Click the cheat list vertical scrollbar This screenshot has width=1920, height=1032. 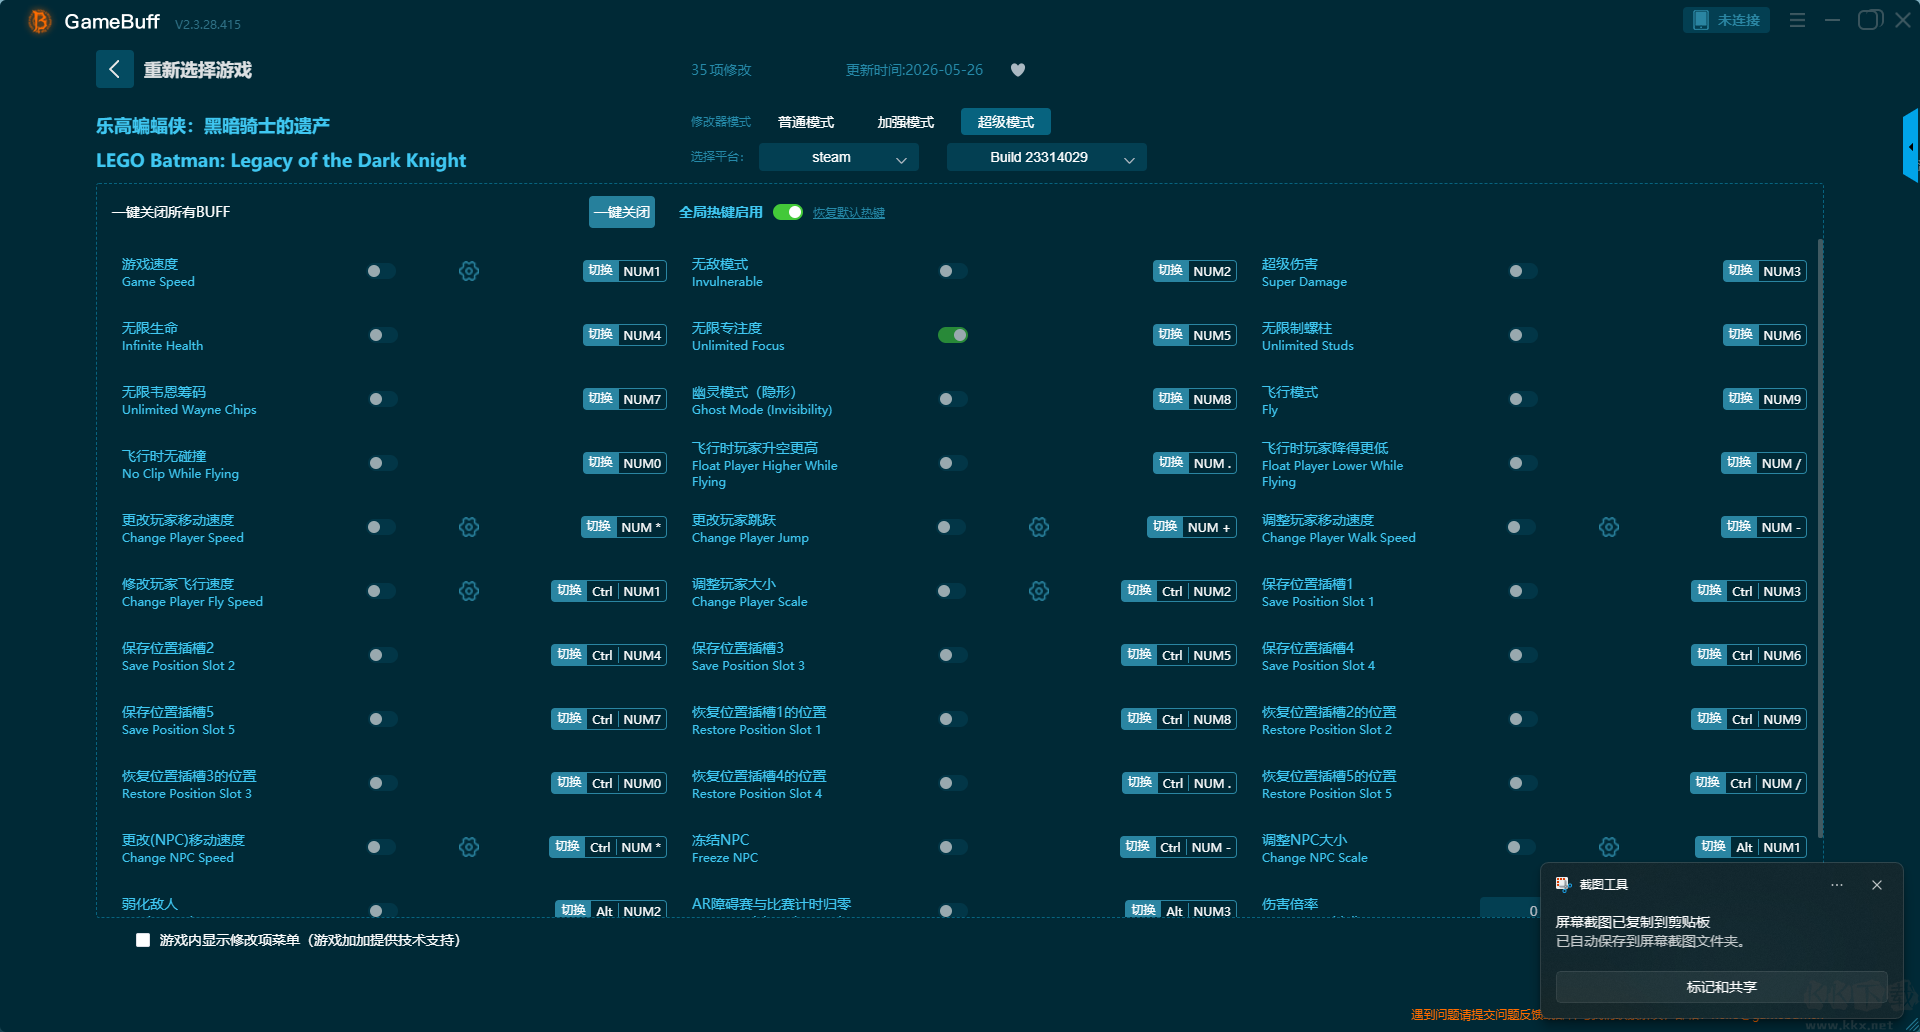tap(1820, 538)
